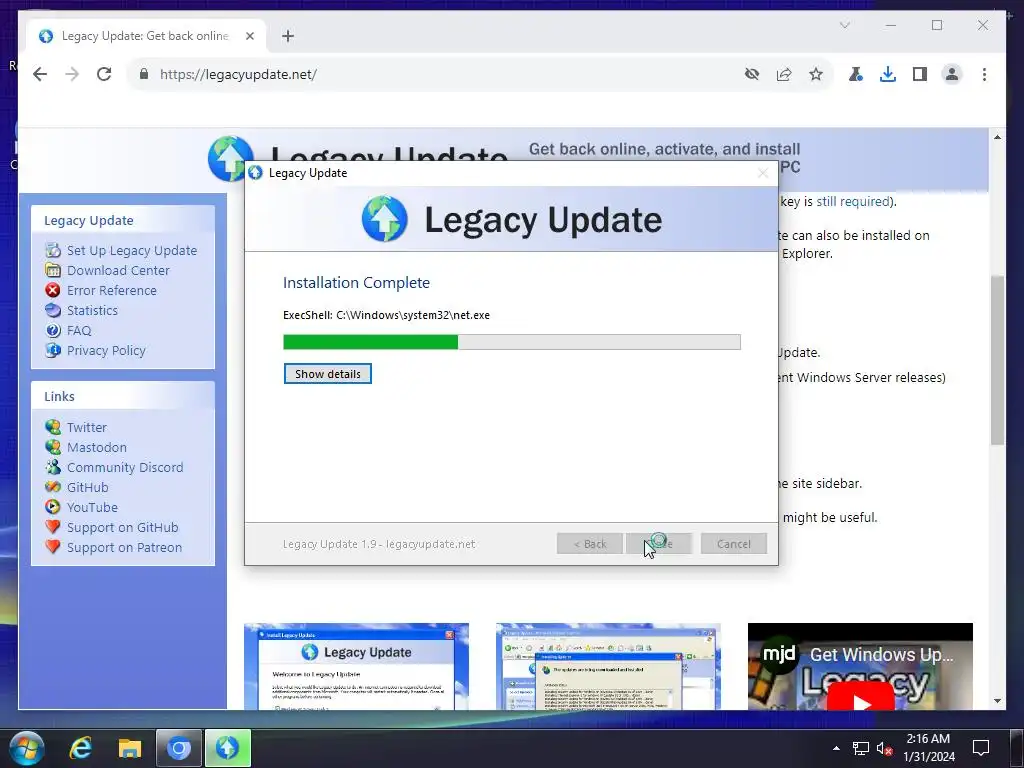
Task: Select the Legacy Update browser tab
Action: (145, 36)
